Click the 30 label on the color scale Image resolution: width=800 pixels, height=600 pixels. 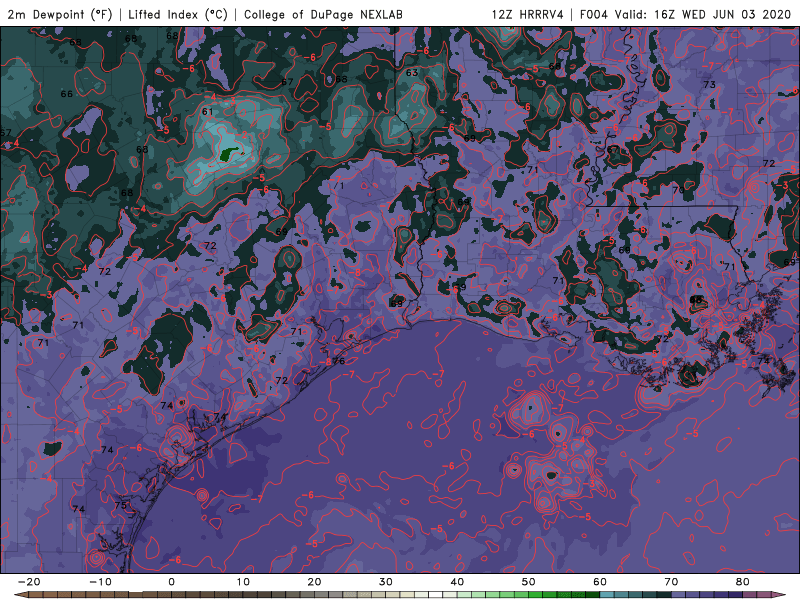coord(386,582)
